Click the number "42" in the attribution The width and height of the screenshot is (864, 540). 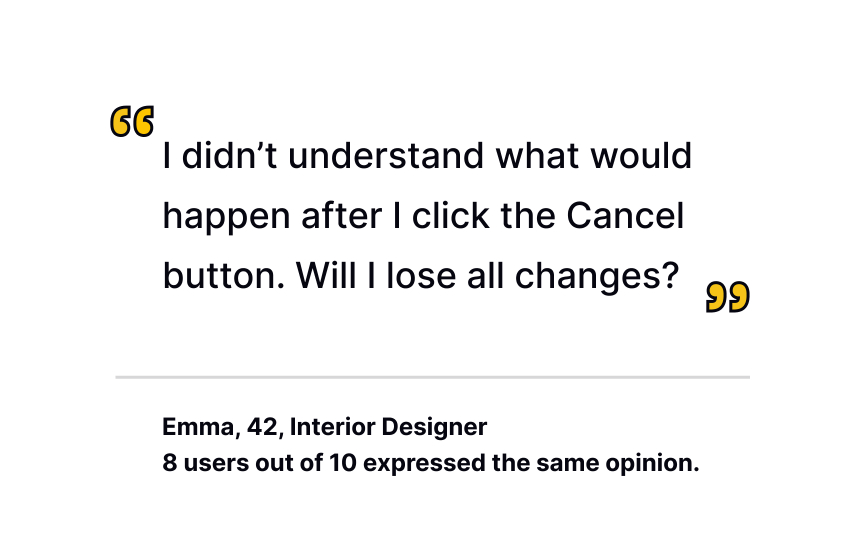263,427
